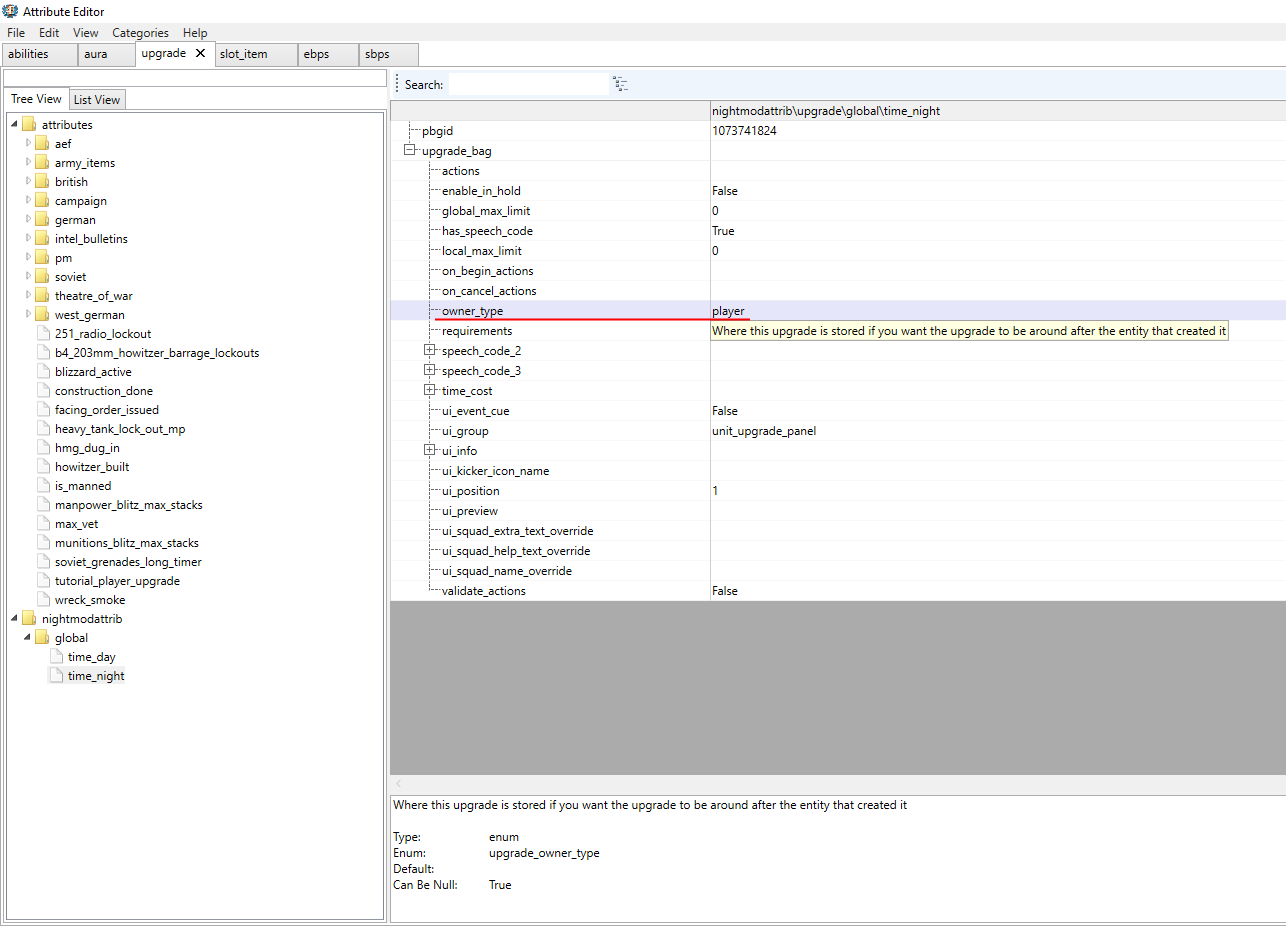Click the search options icon beside the Search field
Screen dimensions: 1286x926
[x=620, y=84]
